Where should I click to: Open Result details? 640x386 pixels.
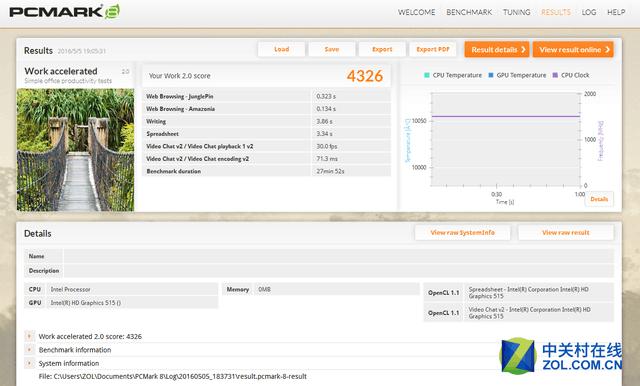point(497,49)
